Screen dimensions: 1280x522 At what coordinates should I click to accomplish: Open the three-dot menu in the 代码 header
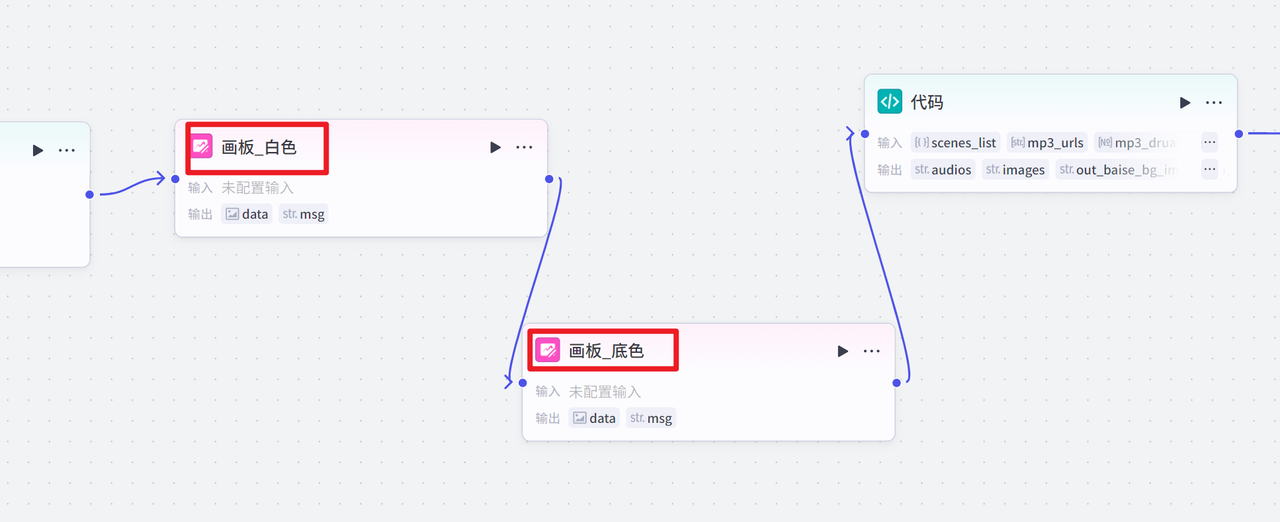pyautogui.click(x=1214, y=102)
